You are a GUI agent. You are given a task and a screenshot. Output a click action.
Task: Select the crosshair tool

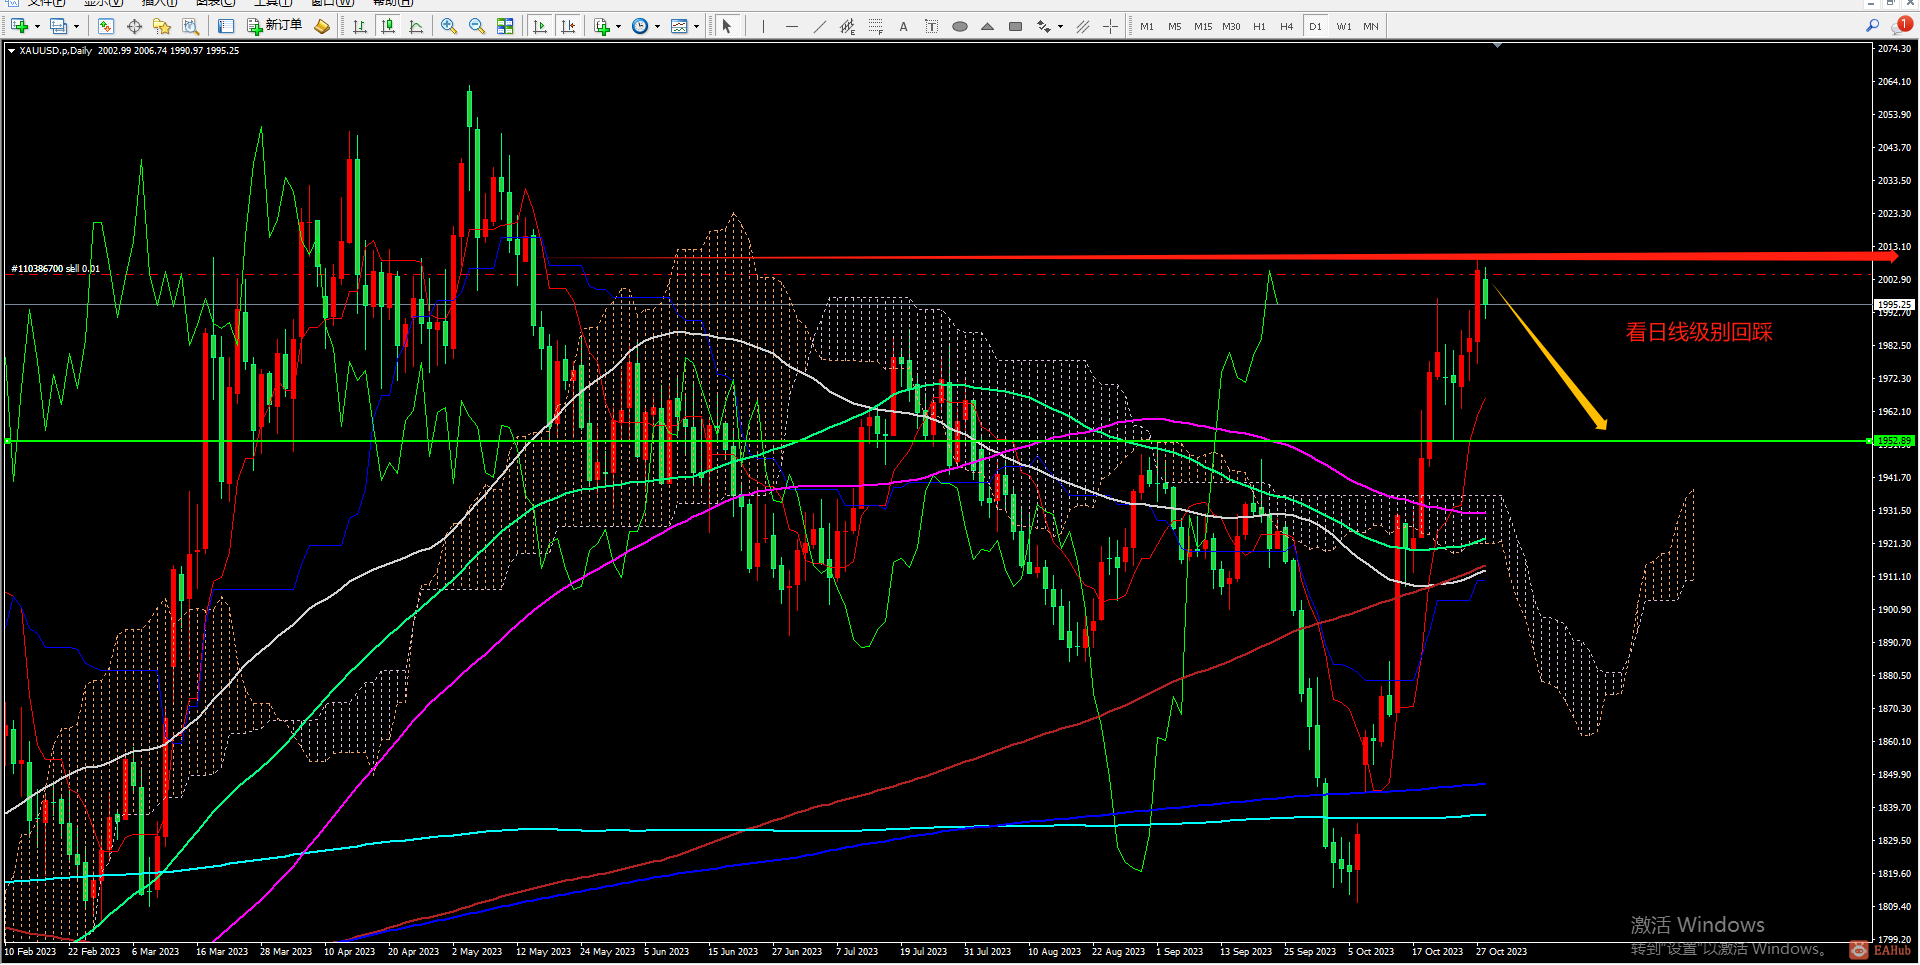[1110, 26]
